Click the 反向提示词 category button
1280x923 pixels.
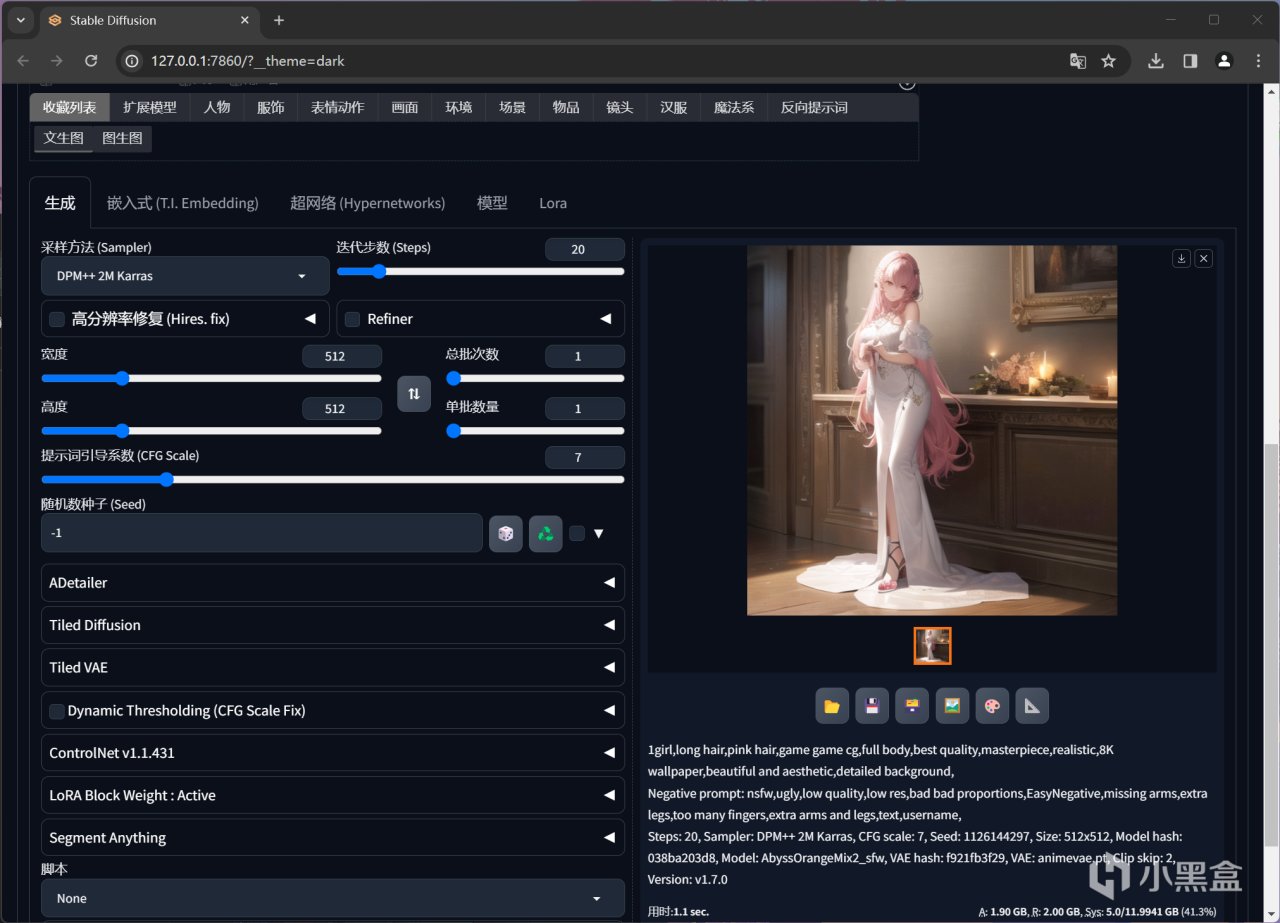[x=814, y=107]
